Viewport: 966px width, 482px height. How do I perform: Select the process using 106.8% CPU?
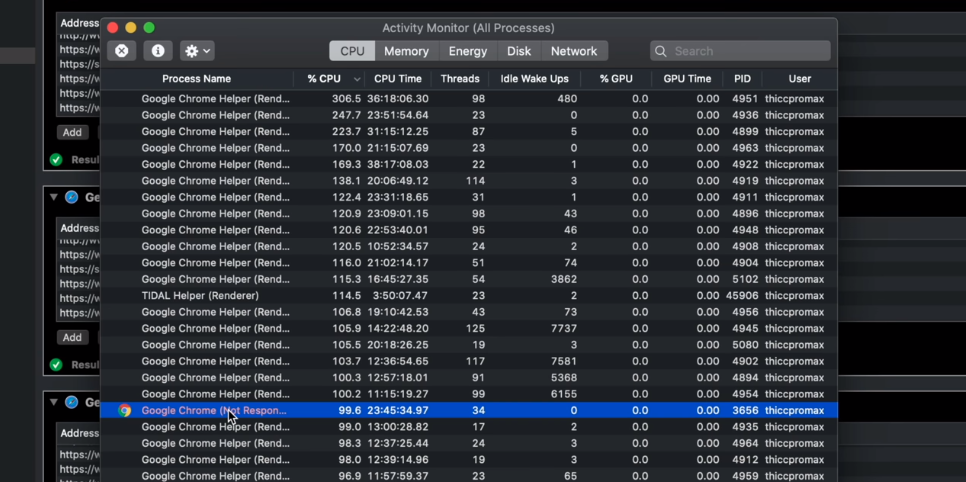(x=469, y=312)
